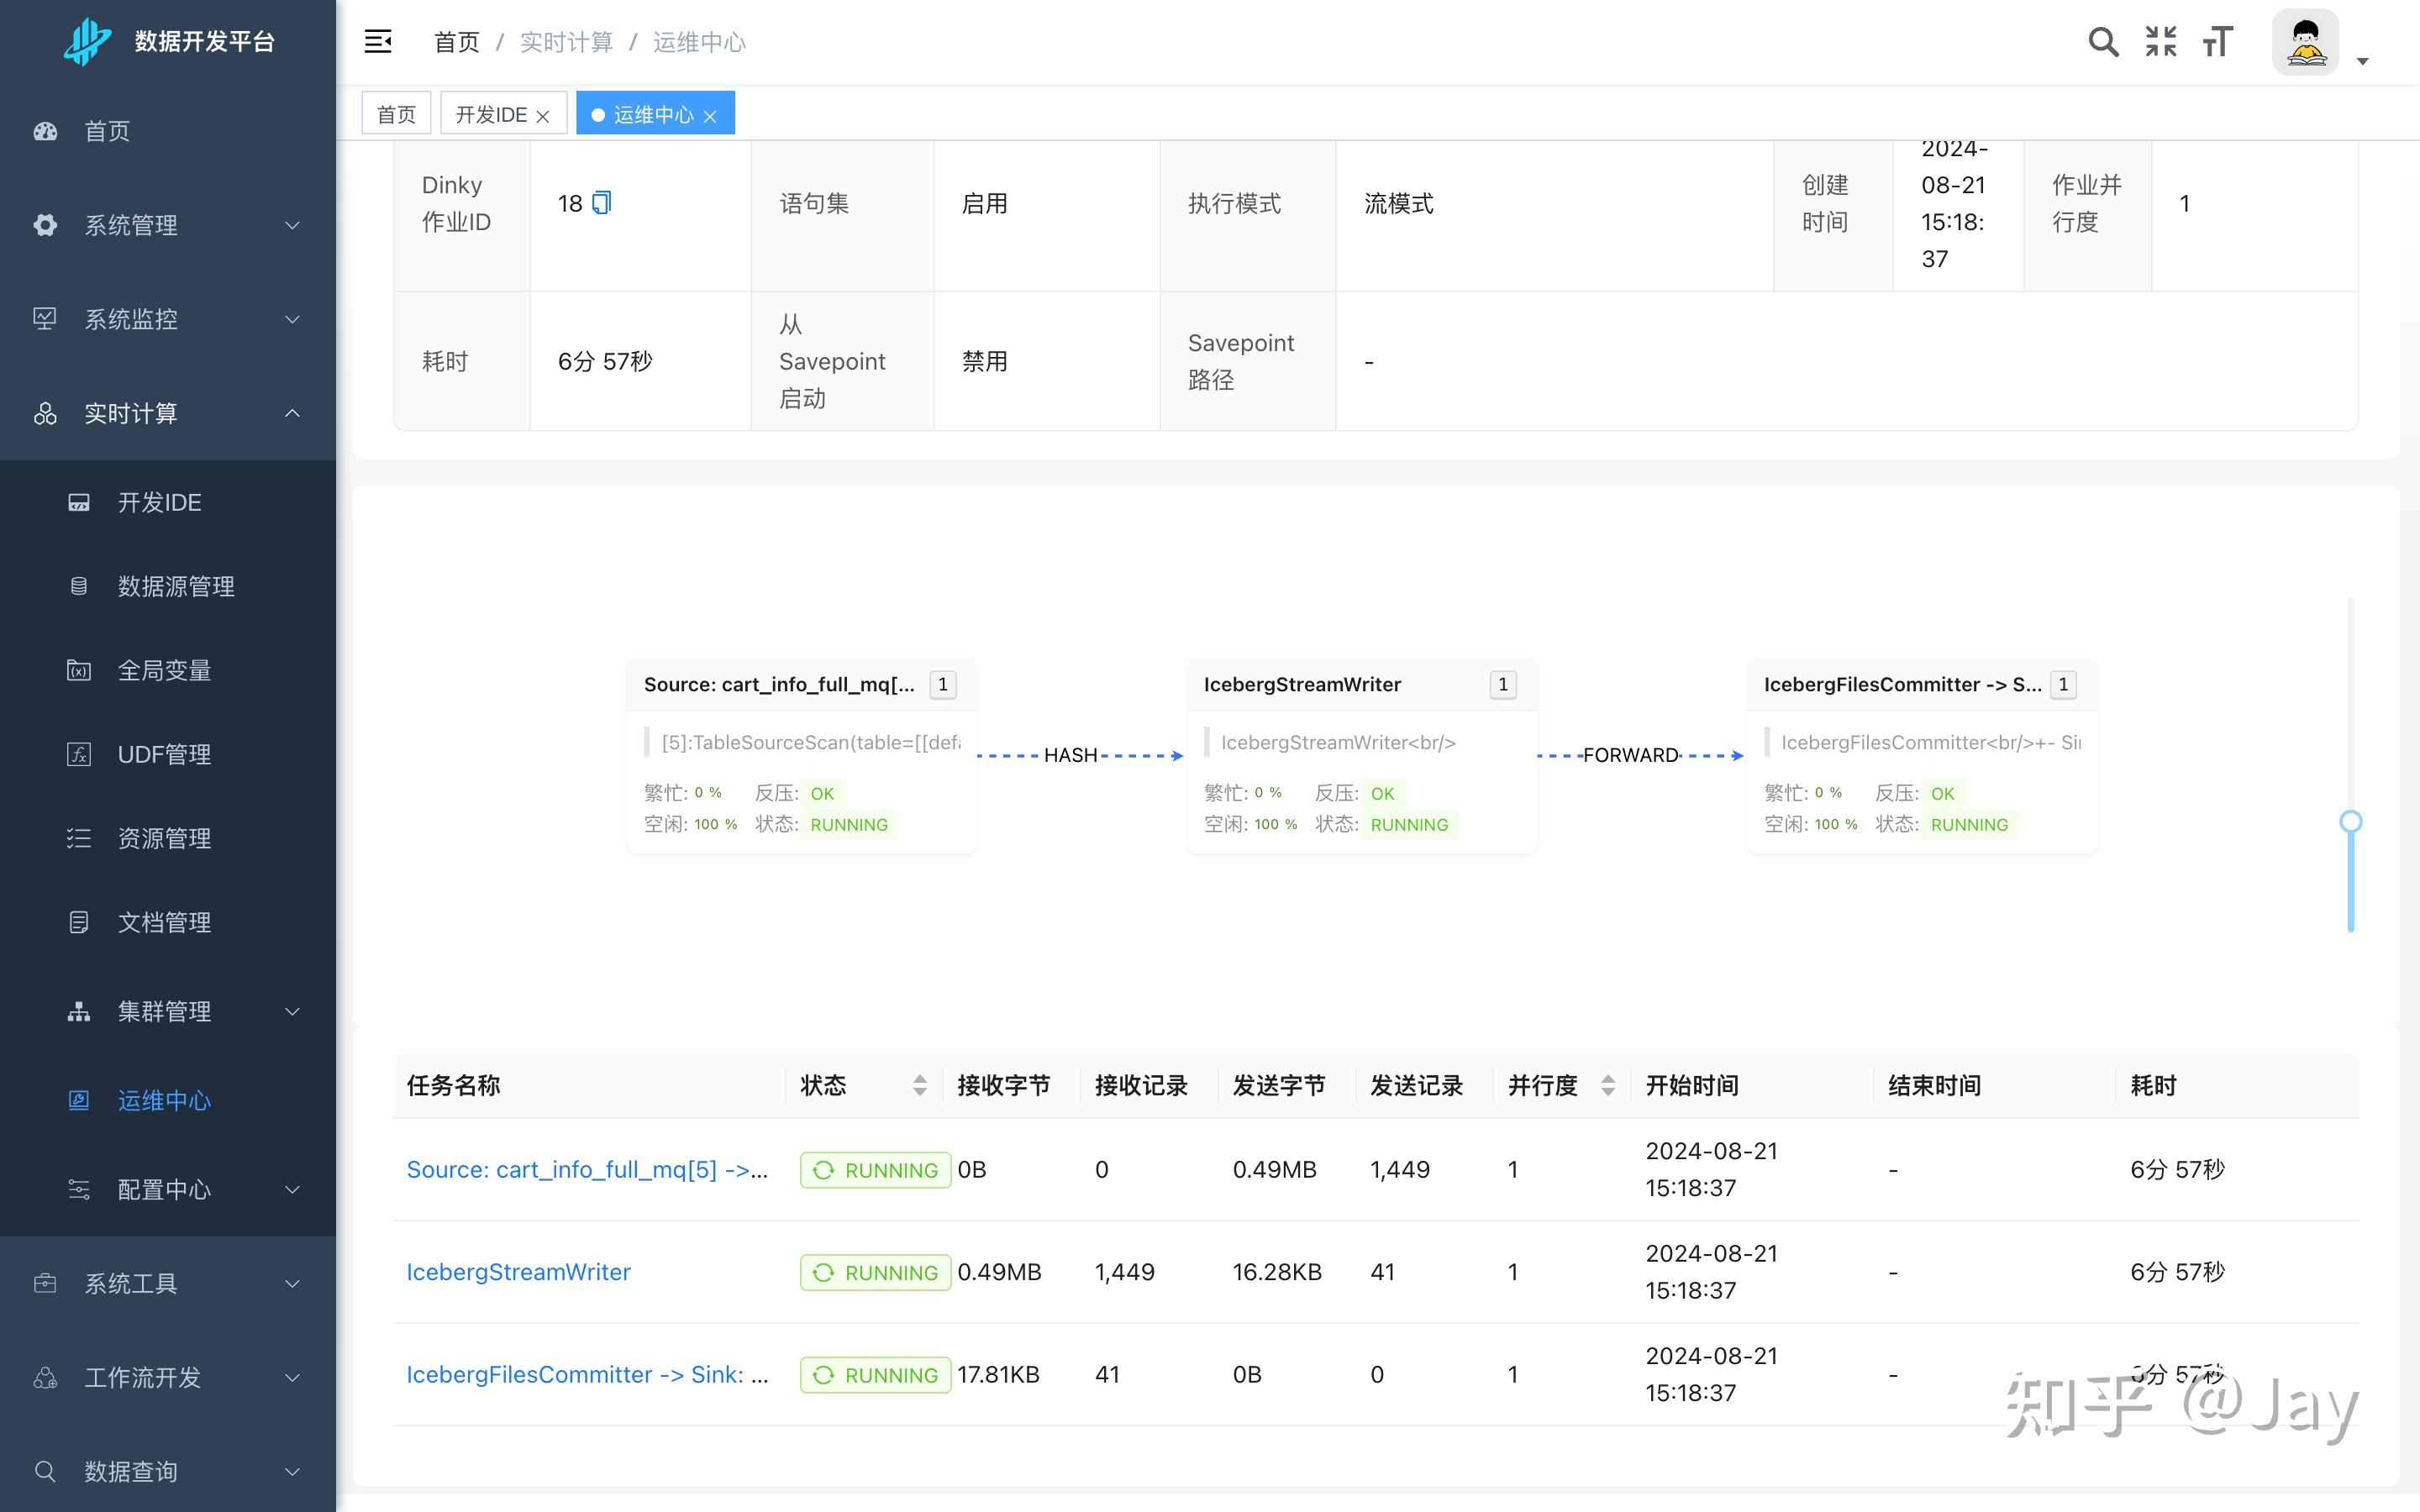Open the IcebergStreamWriter task link
Viewport: 2420px width, 1512px height.
tap(518, 1271)
